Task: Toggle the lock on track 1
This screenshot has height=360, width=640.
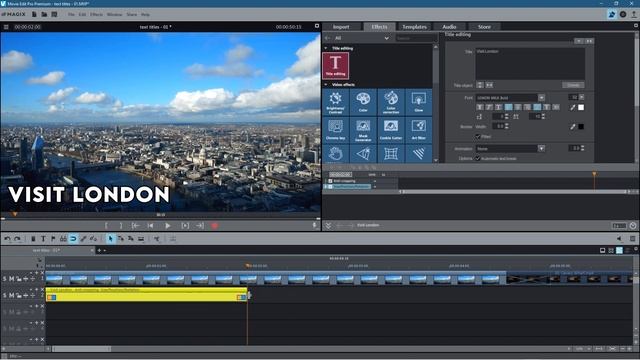Action: (19, 279)
